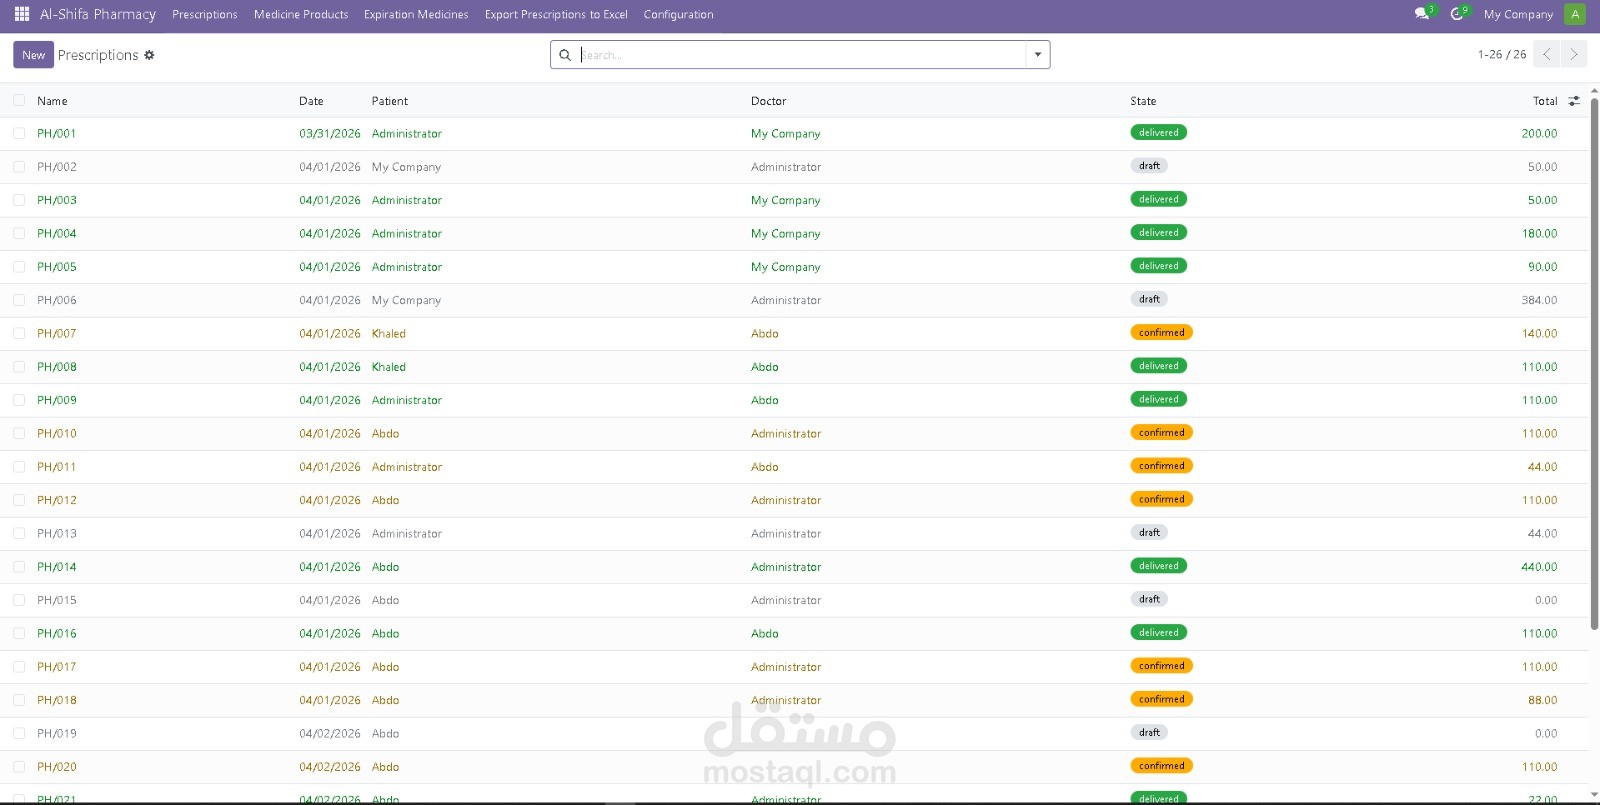Viewport: 1600px width, 805px height.
Task: Click total 88.00 in PH/018 row
Action: coord(1542,700)
